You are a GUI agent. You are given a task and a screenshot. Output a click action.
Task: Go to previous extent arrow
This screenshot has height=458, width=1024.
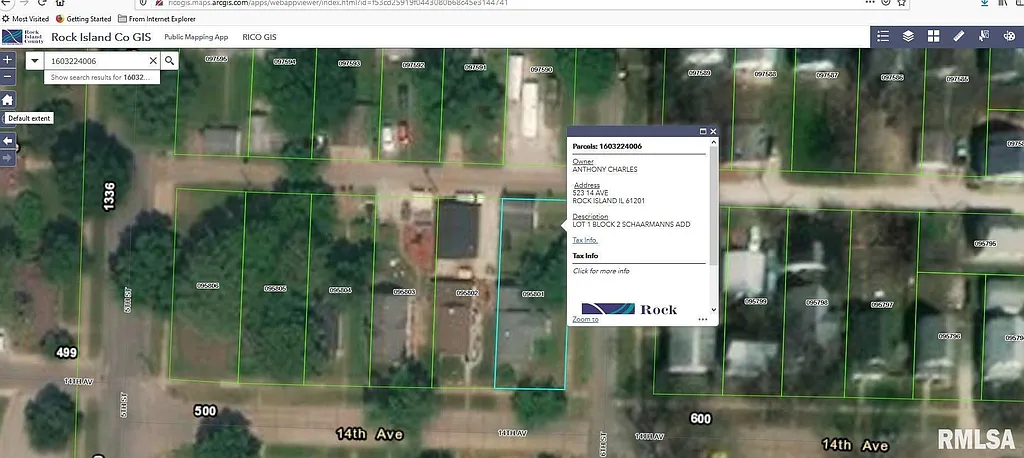8,141
